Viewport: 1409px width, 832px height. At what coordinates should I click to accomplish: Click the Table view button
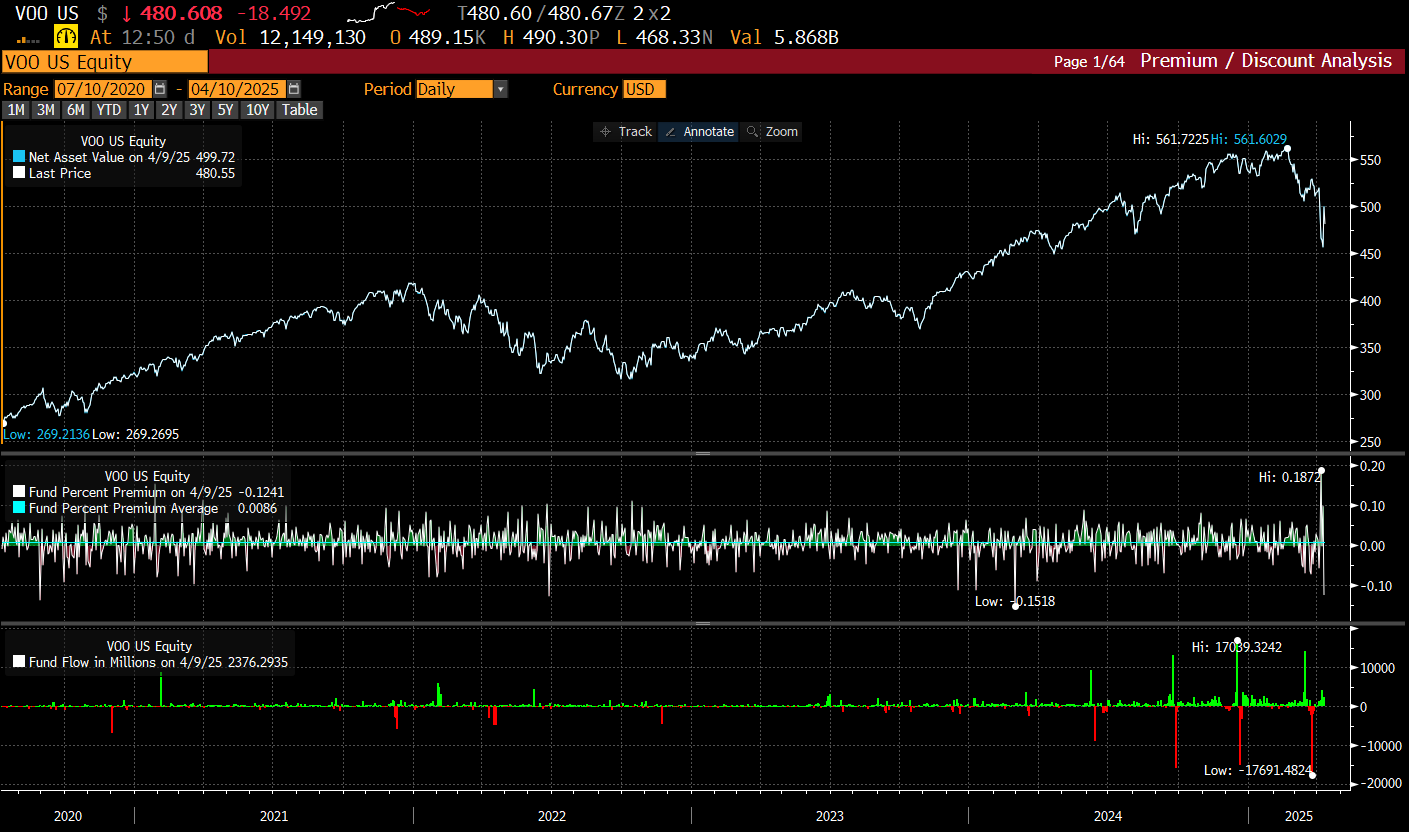(x=299, y=110)
